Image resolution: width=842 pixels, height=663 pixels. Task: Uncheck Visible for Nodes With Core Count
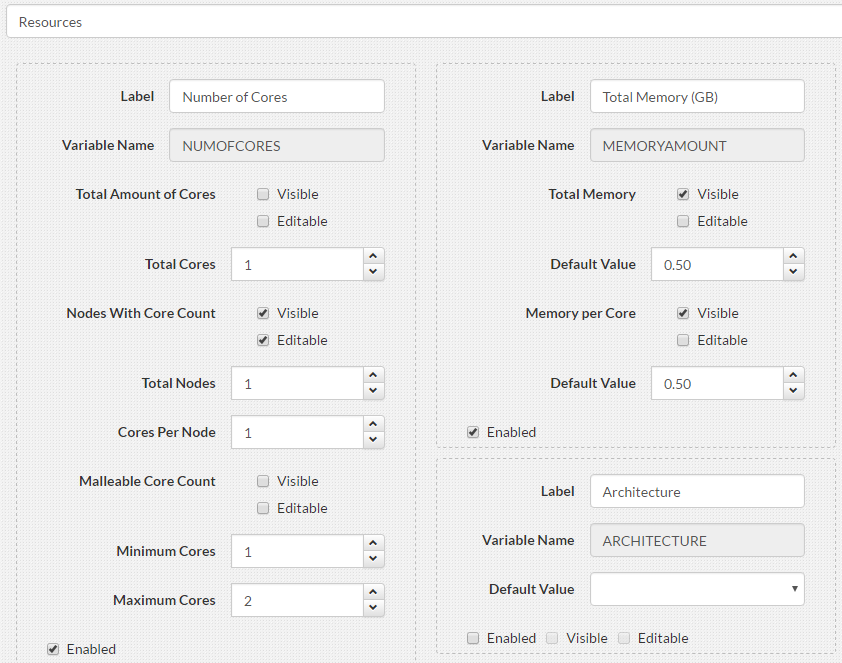pos(263,313)
